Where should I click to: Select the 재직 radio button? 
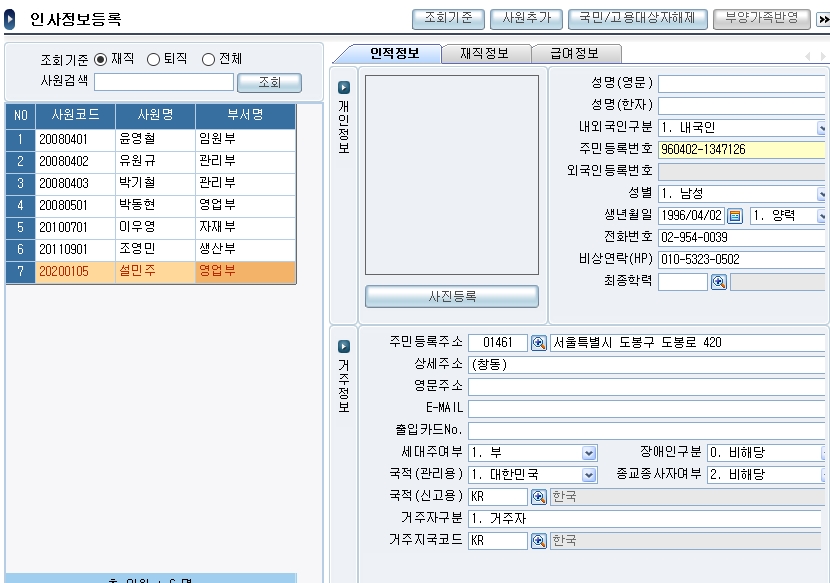[100, 60]
